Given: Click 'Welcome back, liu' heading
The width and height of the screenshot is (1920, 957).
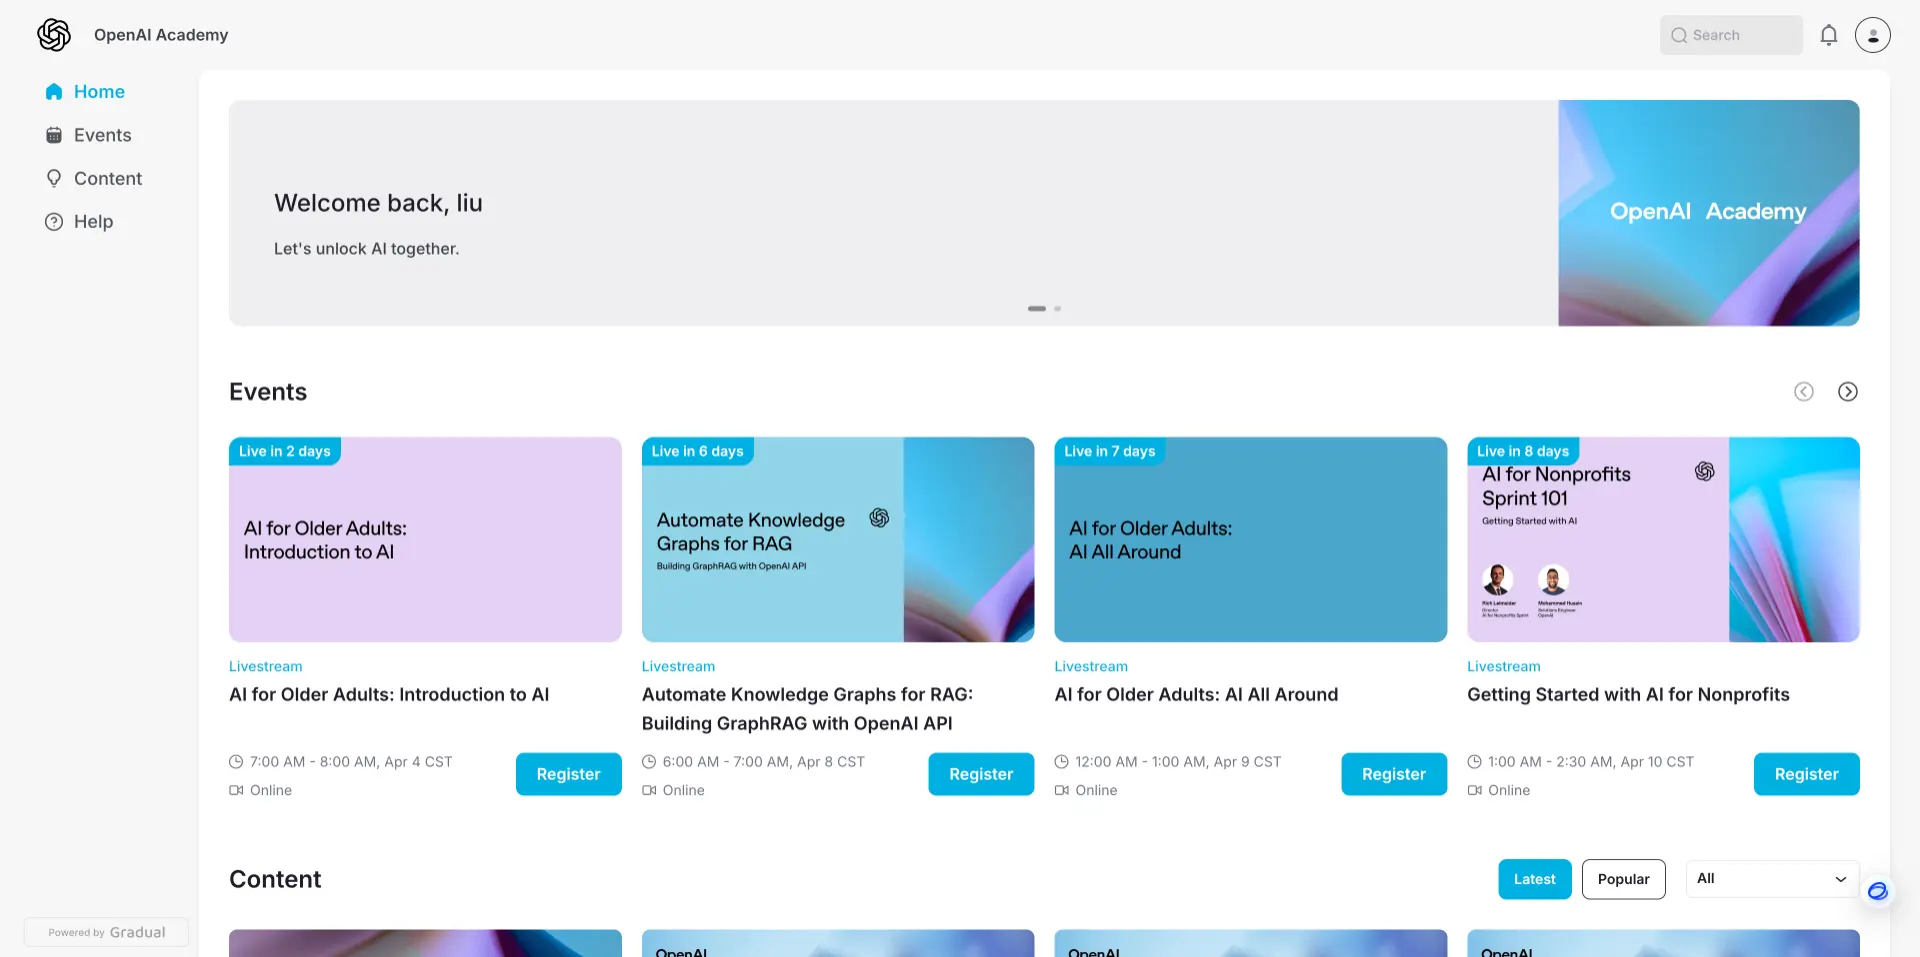Looking at the screenshot, I should pos(378,204).
